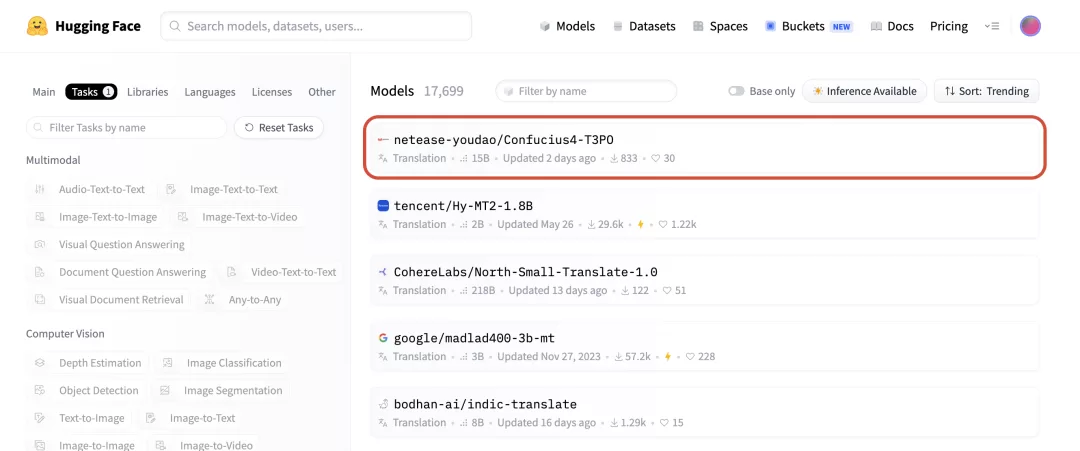
Task: Select the Audio-Text-to-Text task
Action: (x=90, y=189)
